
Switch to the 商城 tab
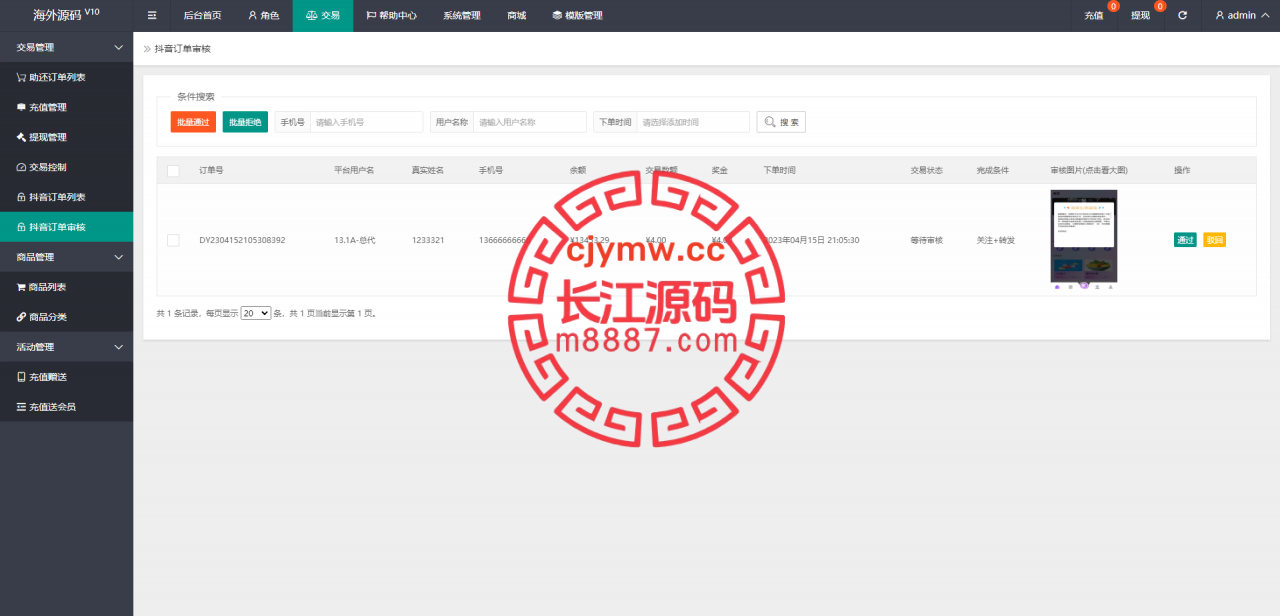[516, 16]
